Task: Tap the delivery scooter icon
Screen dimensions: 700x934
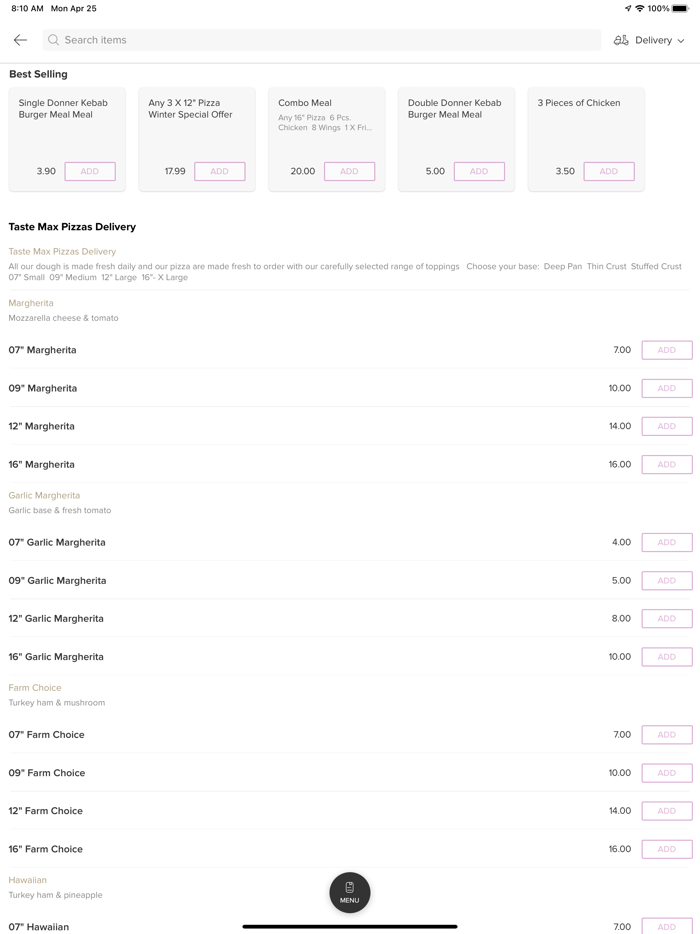Action: [x=621, y=40]
